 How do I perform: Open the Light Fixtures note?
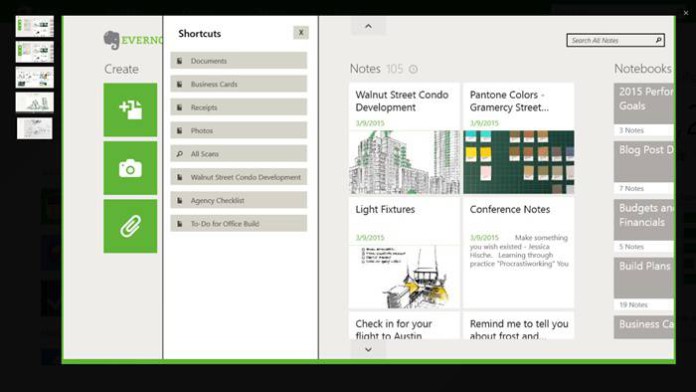[404, 253]
